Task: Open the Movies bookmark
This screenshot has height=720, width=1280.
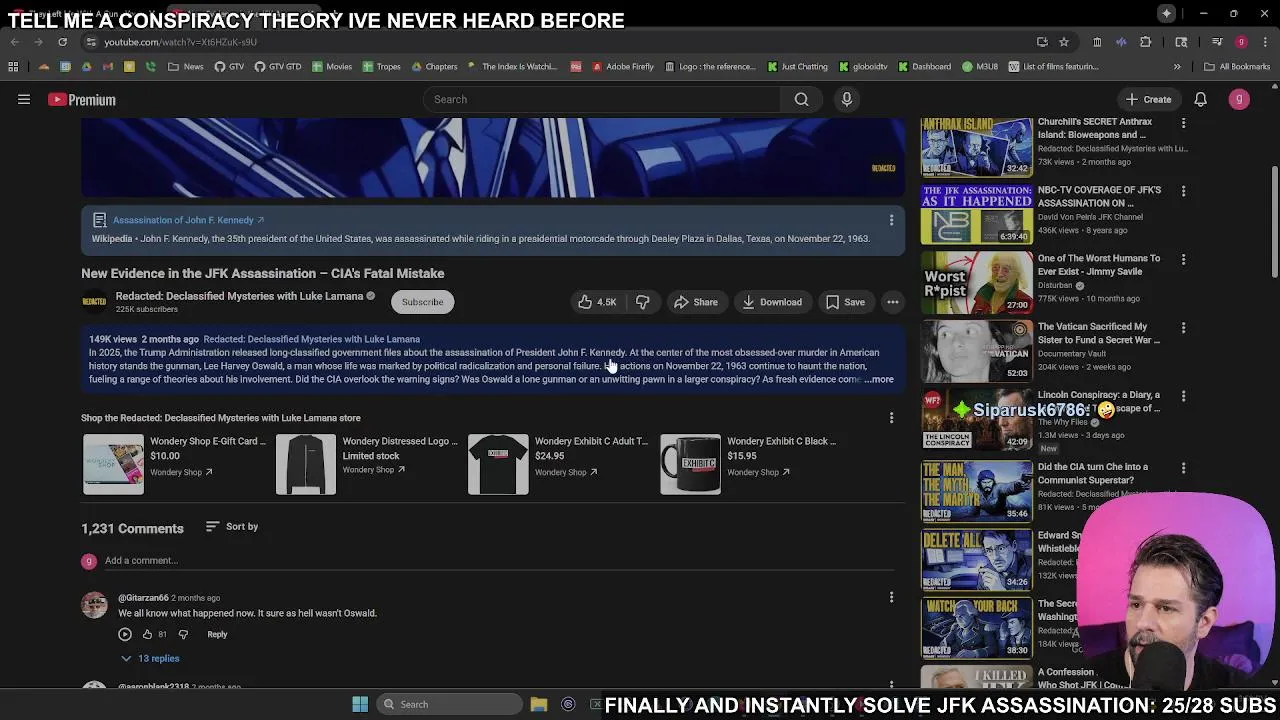Action: pyautogui.click(x=332, y=67)
